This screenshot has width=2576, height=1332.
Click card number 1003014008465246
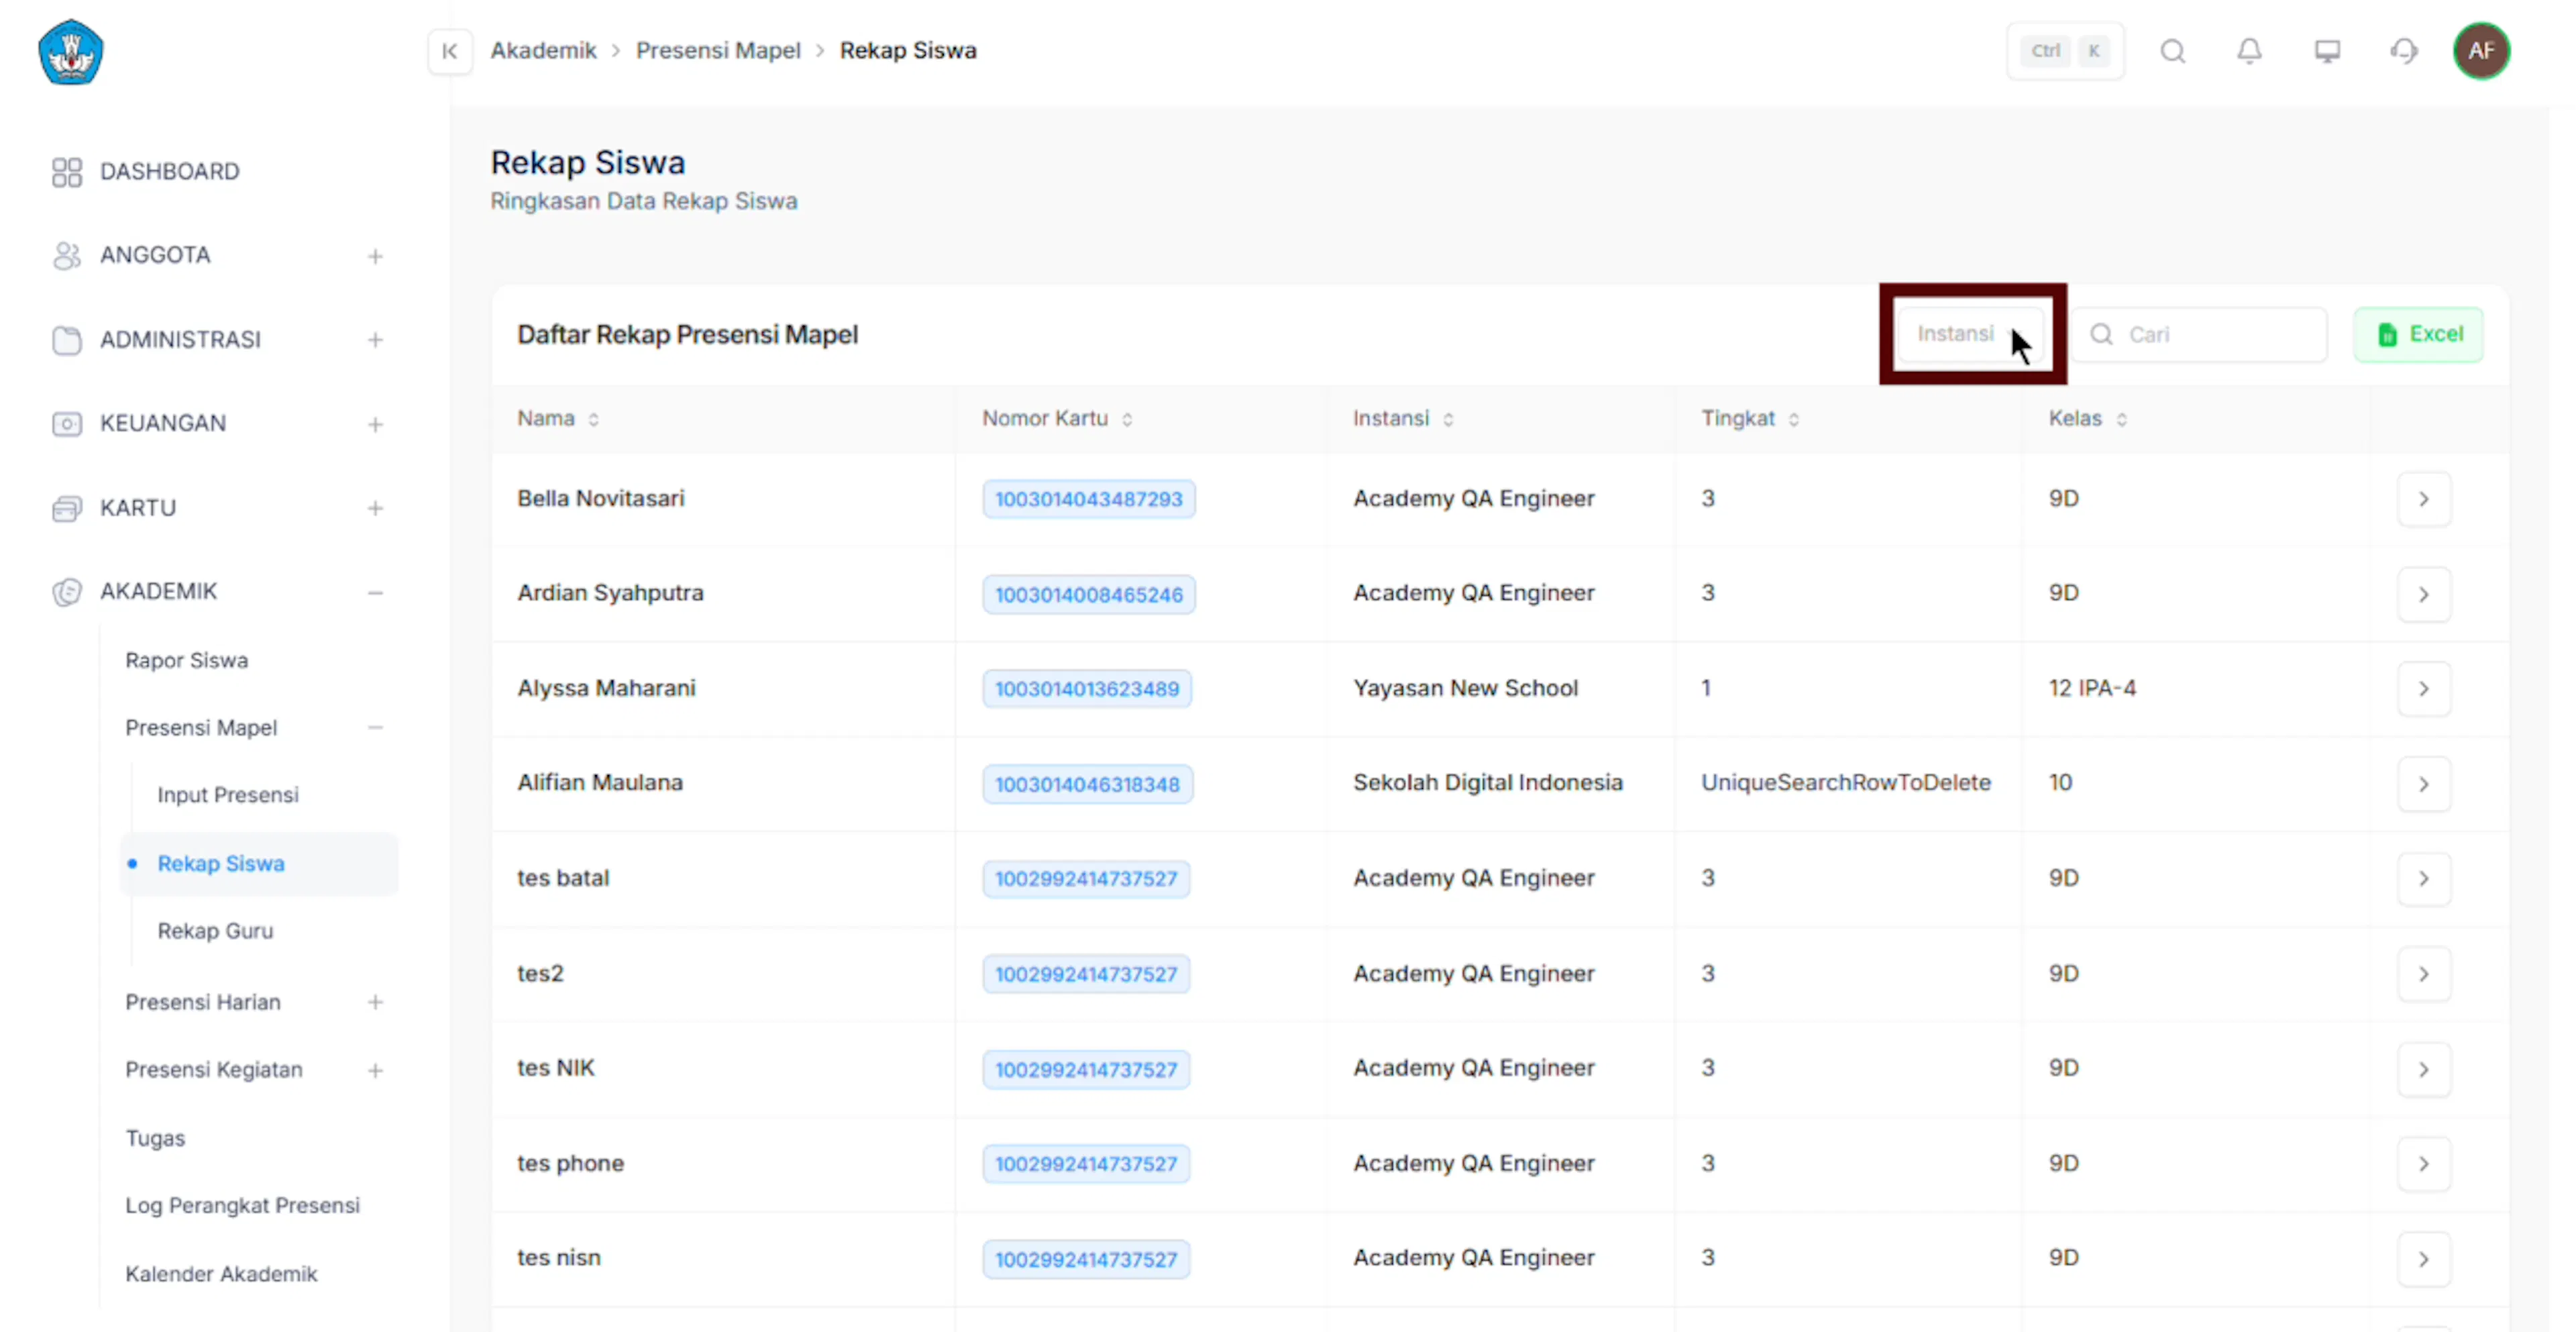1088,594
